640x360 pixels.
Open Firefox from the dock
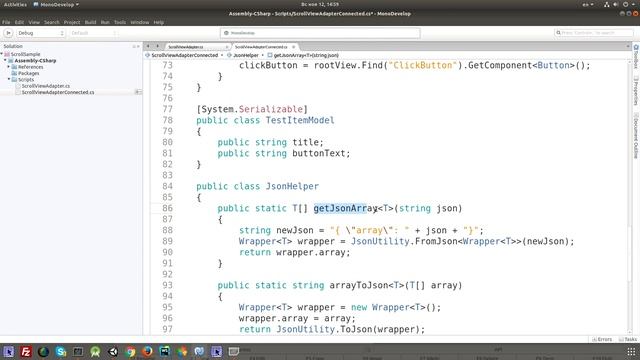(x=147, y=351)
